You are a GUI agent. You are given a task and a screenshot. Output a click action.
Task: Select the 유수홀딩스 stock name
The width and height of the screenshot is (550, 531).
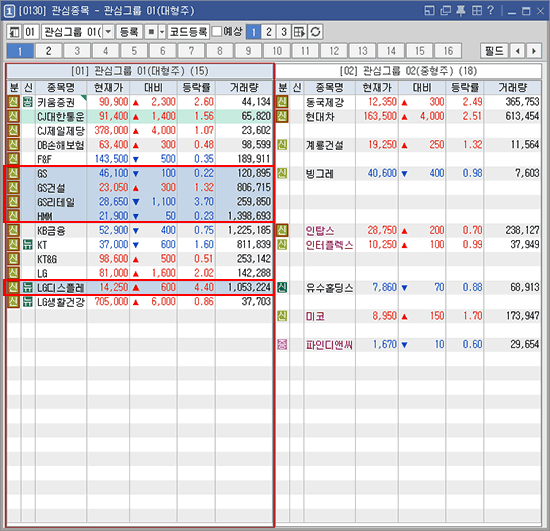[329, 288]
